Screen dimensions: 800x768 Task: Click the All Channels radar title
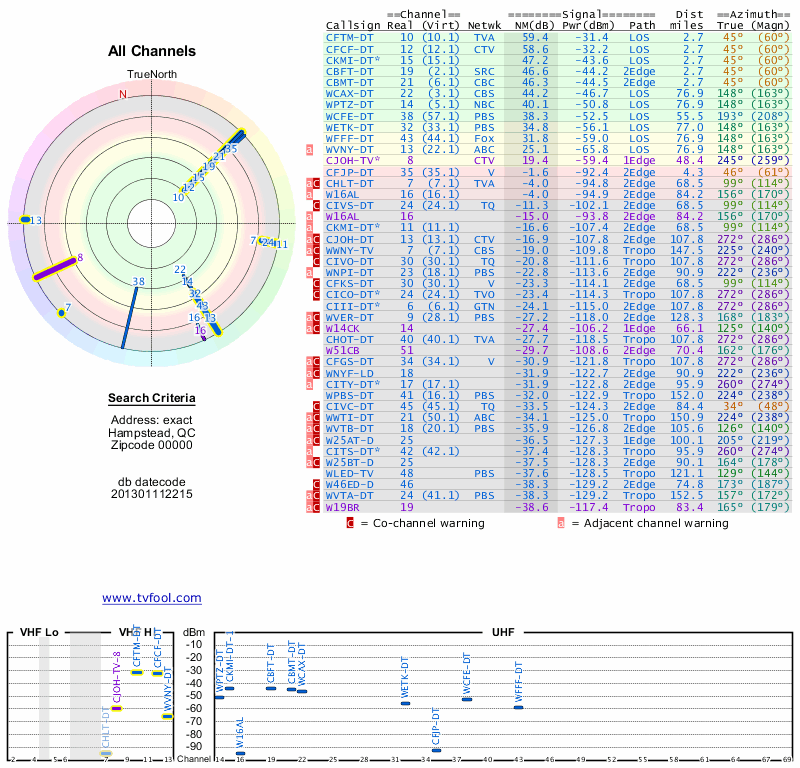tap(152, 51)
